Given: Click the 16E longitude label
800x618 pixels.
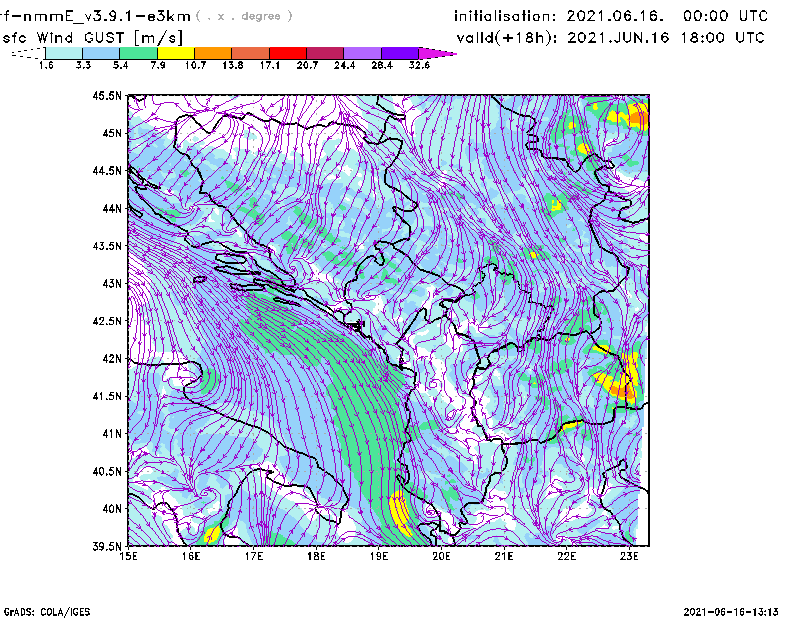Looking at the screenshot, I should 191,556.
